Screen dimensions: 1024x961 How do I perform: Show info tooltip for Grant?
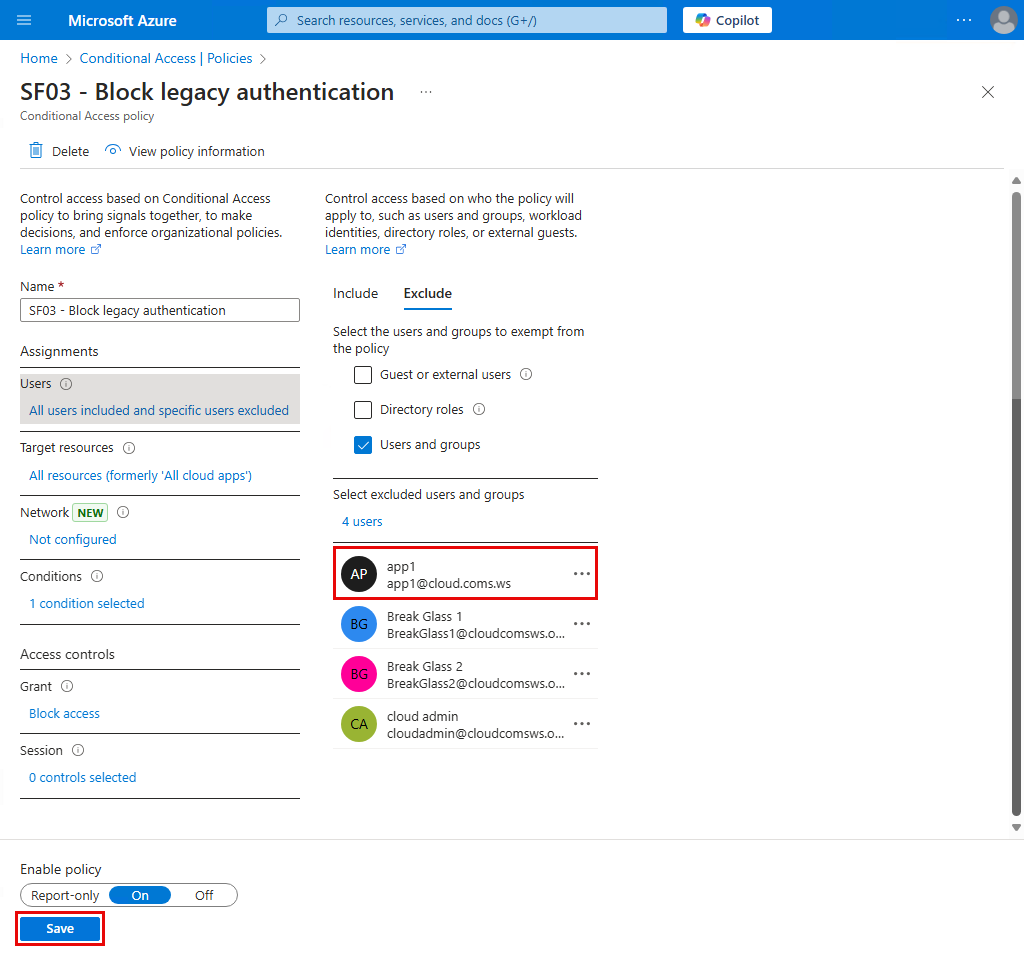click(67, 686)
